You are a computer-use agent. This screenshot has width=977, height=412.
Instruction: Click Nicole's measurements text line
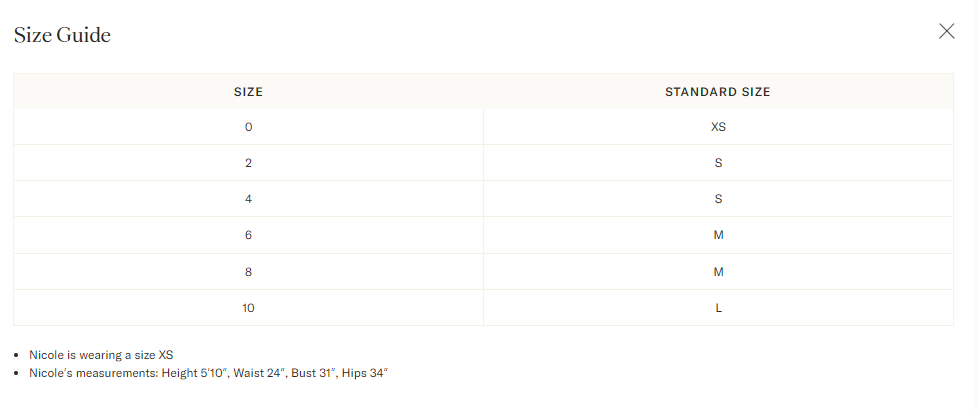[x=209, y=373]
